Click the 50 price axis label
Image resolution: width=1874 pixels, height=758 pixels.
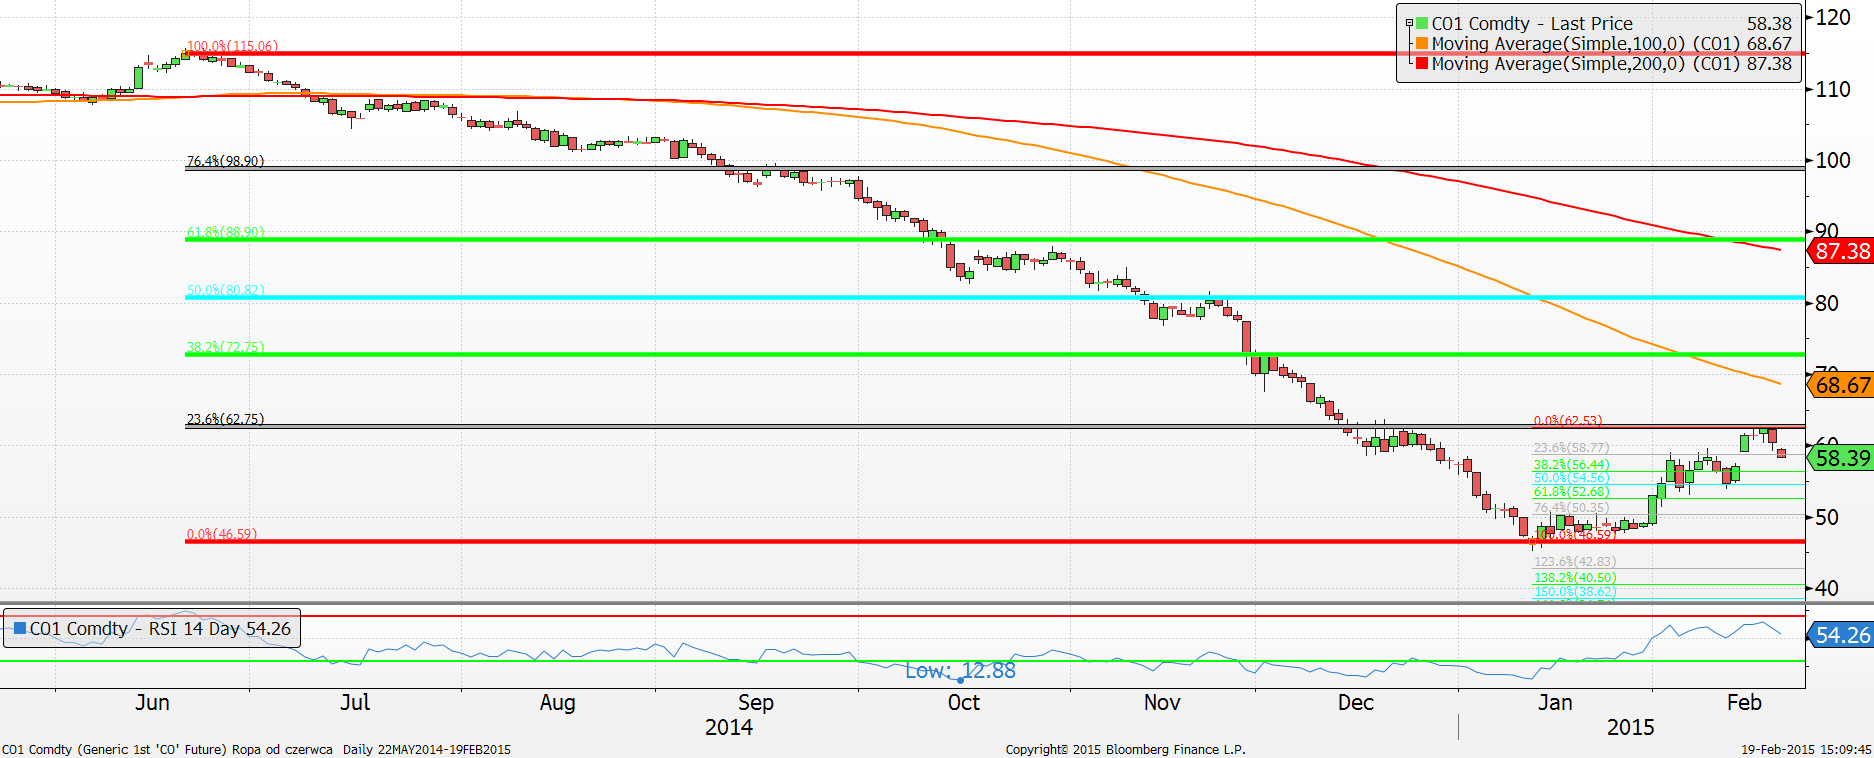pyautogui.click(x=1828, y=517)
